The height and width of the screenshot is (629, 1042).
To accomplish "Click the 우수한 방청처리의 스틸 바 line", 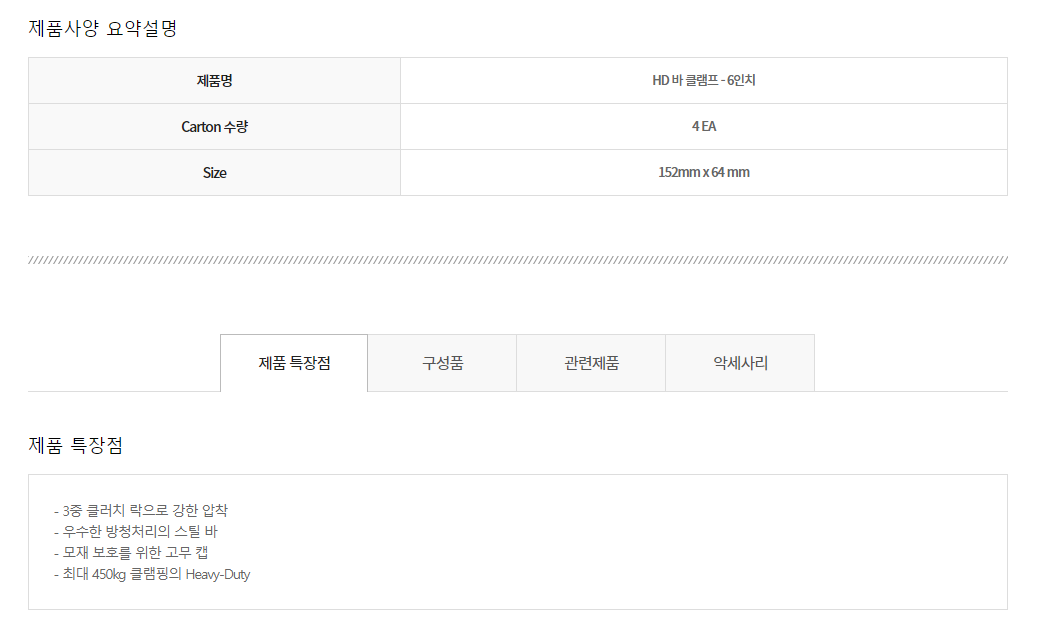I will point(136,531).
